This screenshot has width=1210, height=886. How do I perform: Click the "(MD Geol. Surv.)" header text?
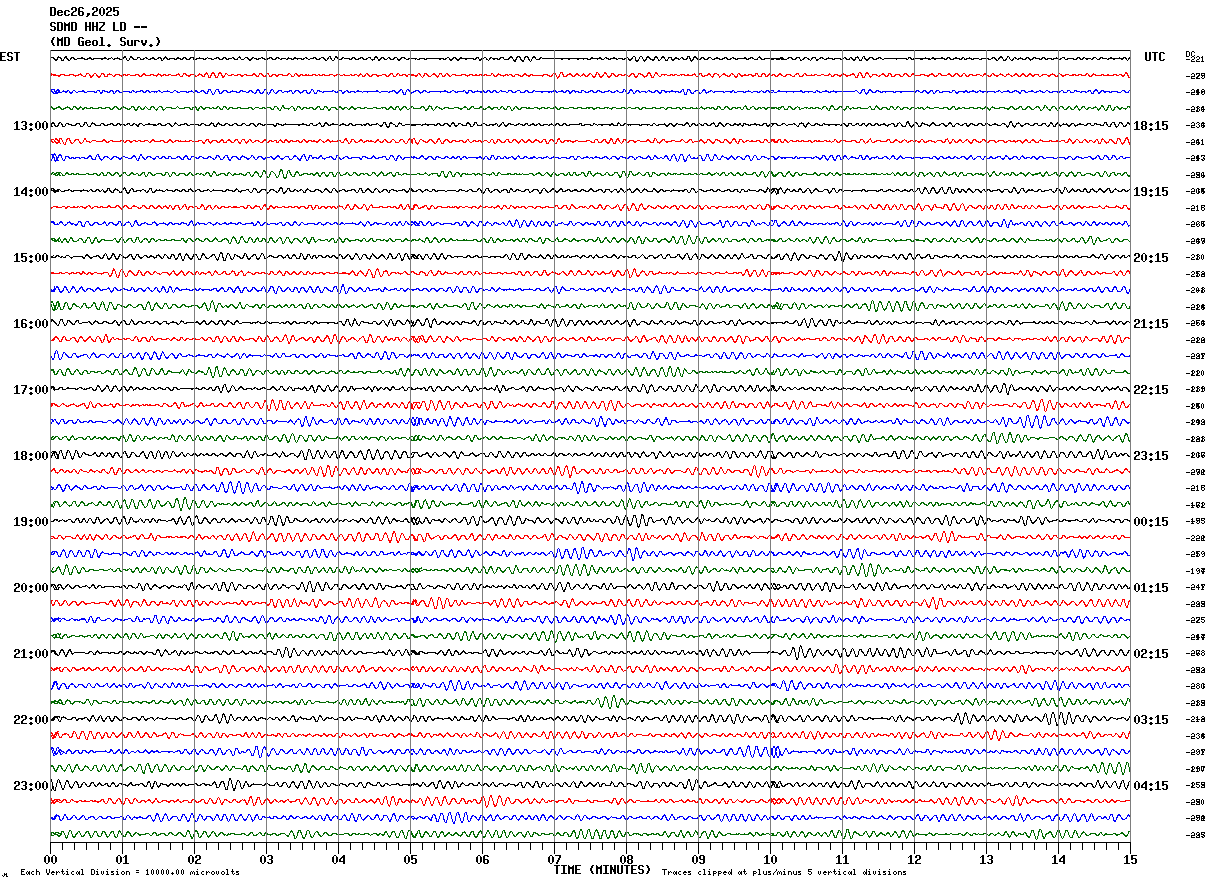point(105,42)
